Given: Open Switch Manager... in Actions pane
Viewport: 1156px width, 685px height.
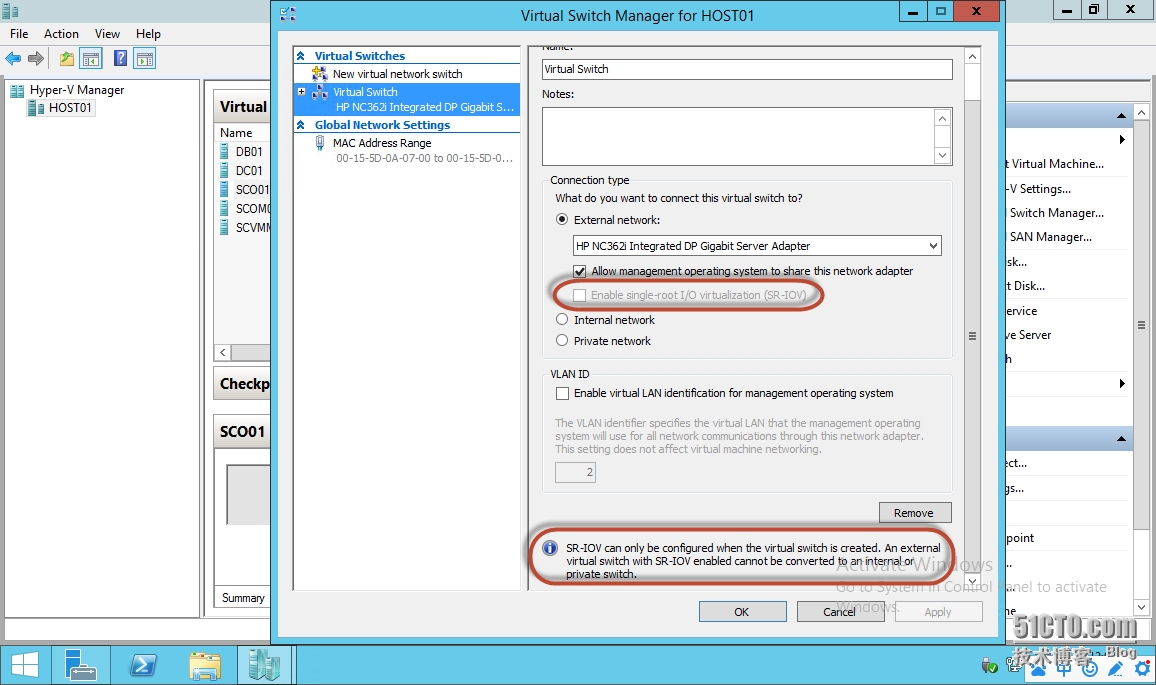Looking at the screenshot, I should click(1056, 213).
